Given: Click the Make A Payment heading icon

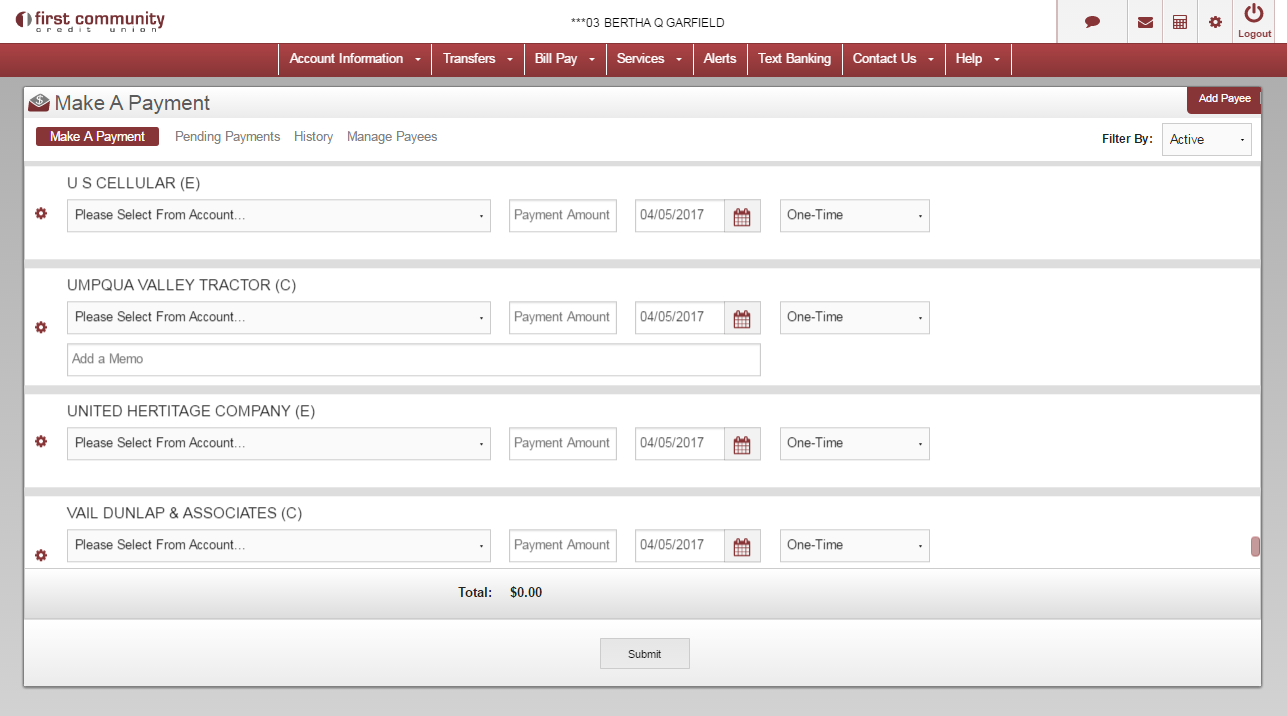Looking at the screenshot, I should point(39,103).
